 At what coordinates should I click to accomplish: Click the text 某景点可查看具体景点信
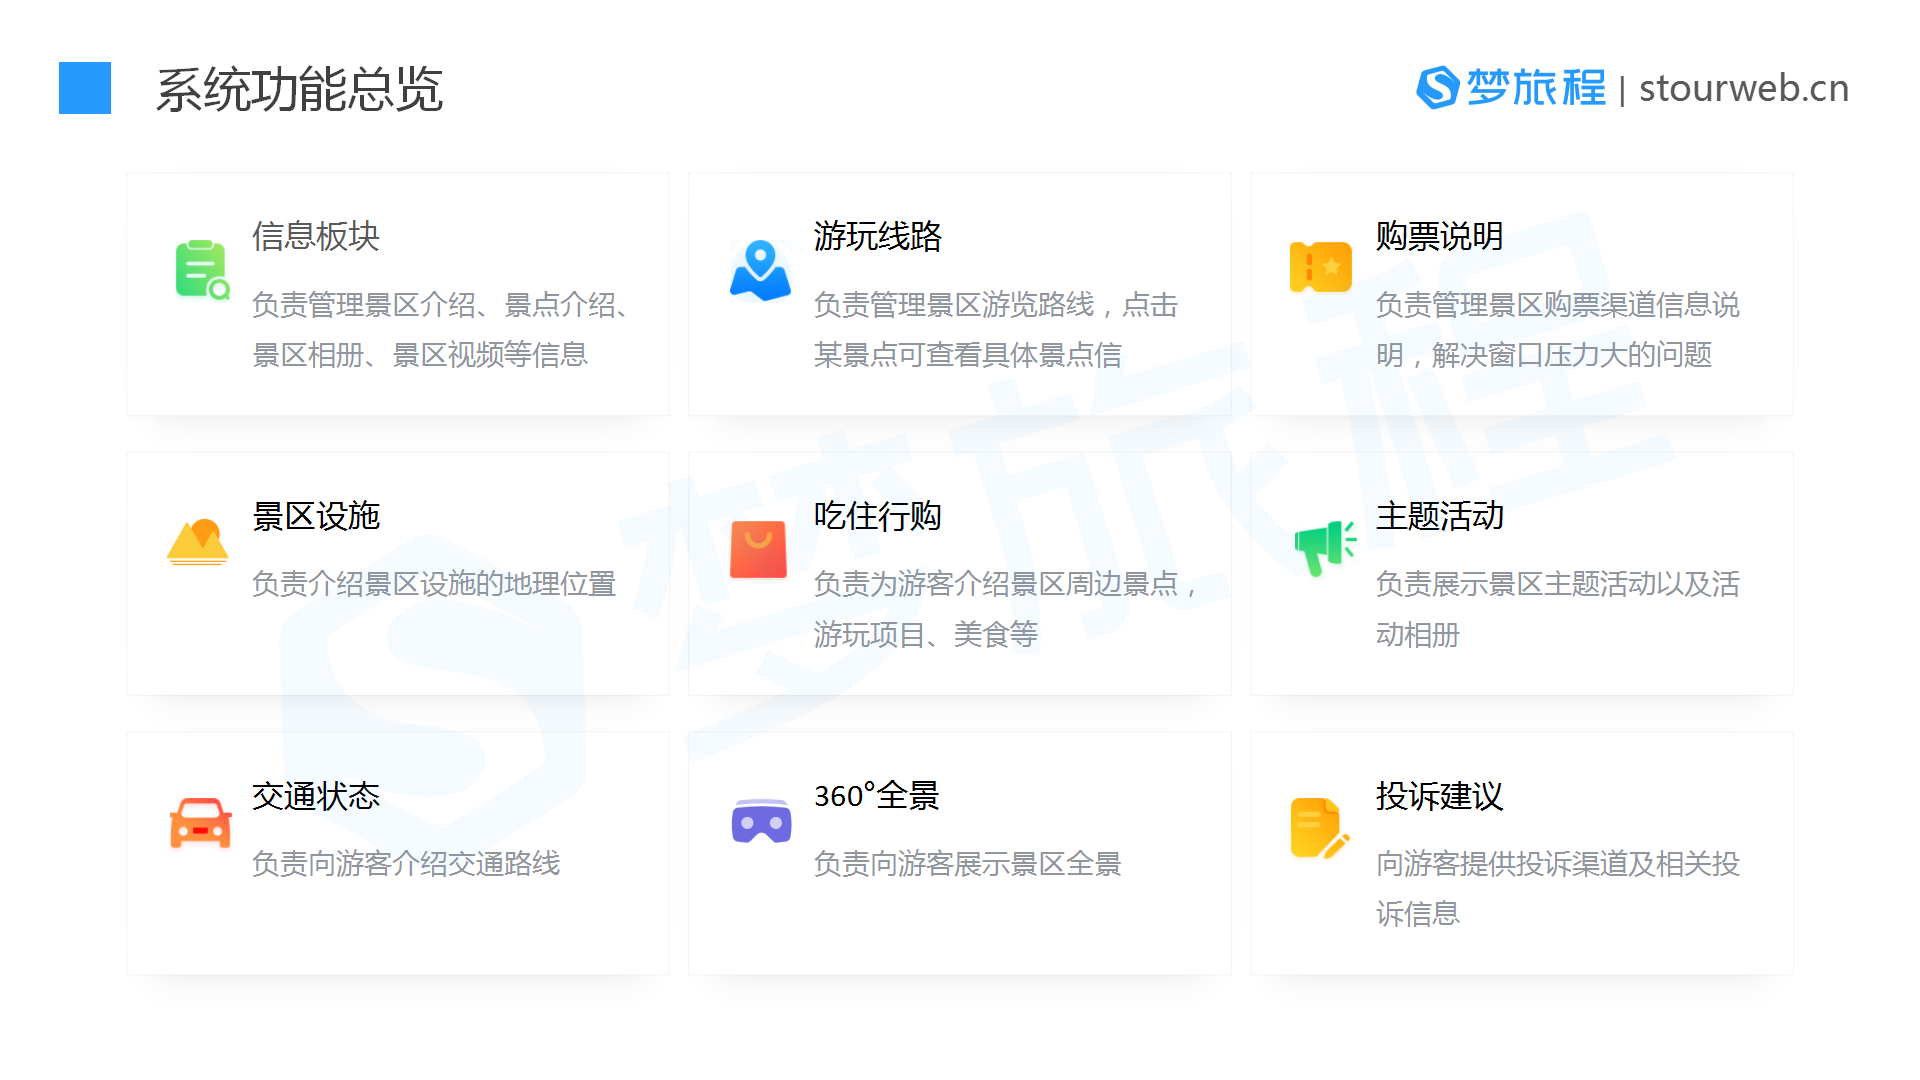tap(968, 355)
